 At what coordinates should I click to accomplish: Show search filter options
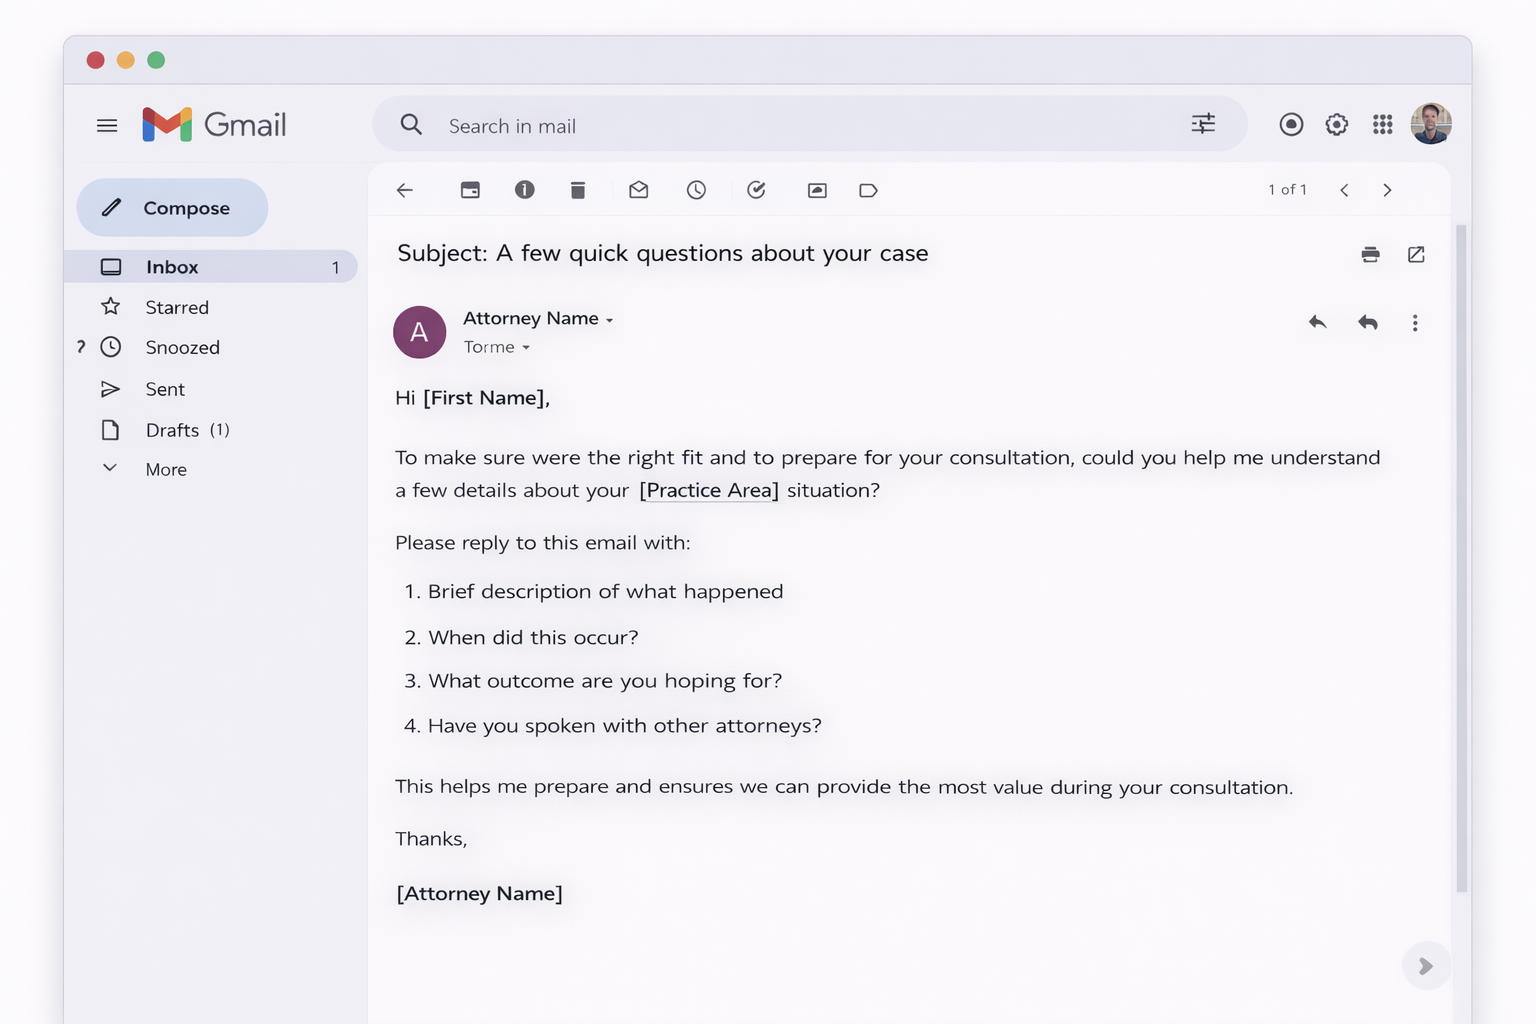[1203, 124]
